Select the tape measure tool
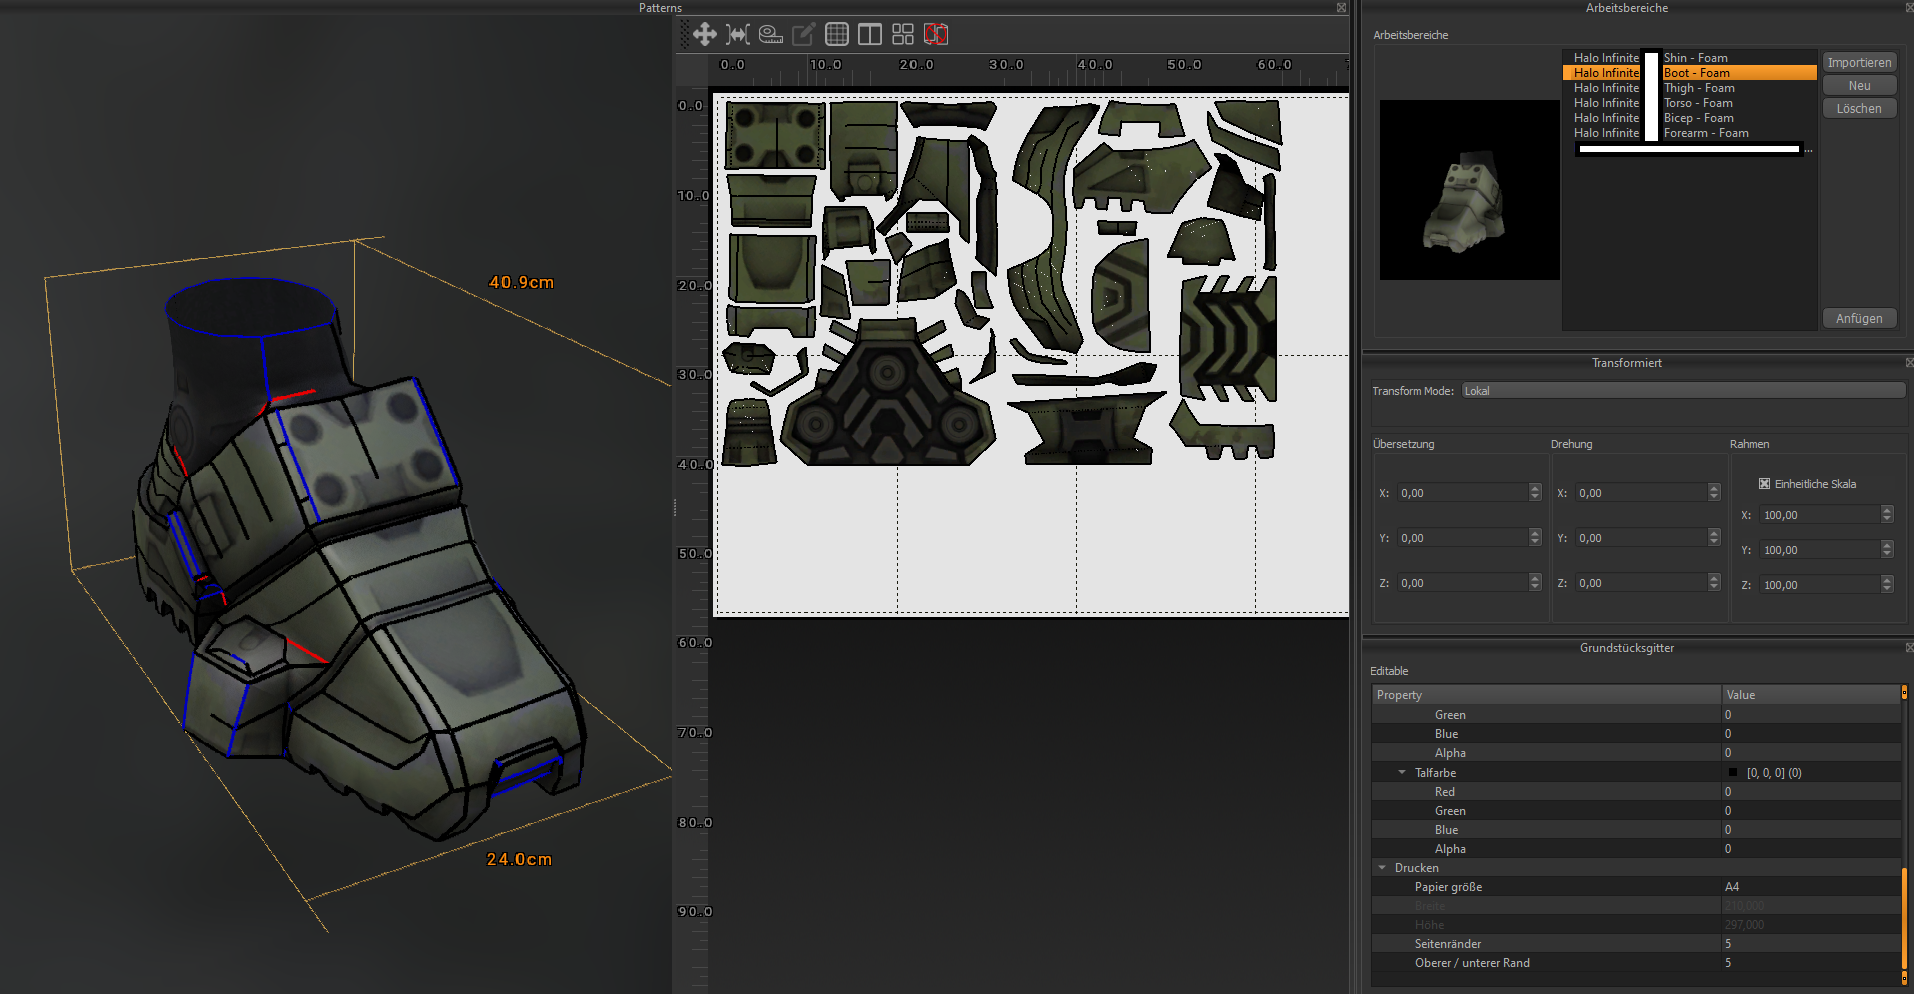The image size is (1914, 994). pos(771,35)
